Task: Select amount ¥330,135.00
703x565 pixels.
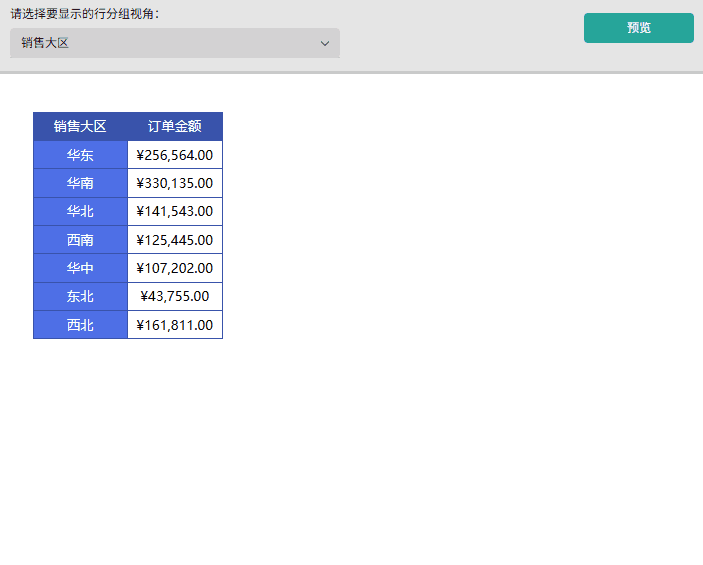Action: point(175,183)
